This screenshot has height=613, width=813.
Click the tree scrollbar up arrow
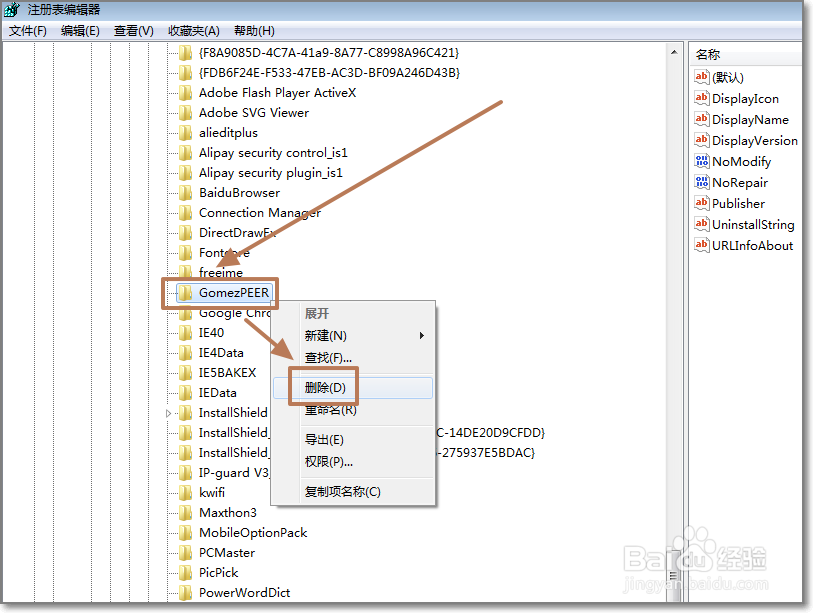coord(674,52)
